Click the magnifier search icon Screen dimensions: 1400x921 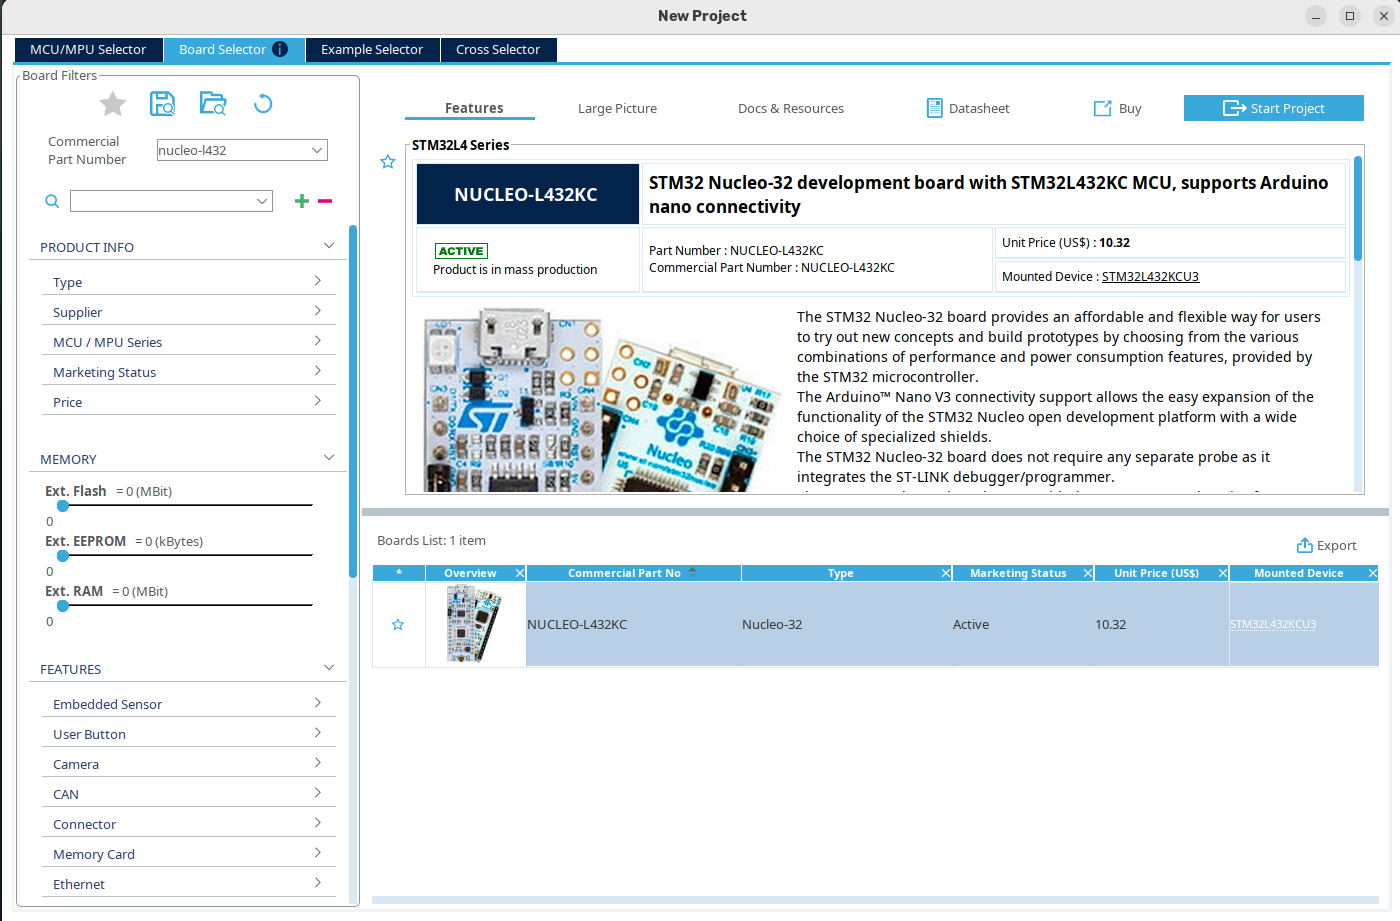coord(52,201)
